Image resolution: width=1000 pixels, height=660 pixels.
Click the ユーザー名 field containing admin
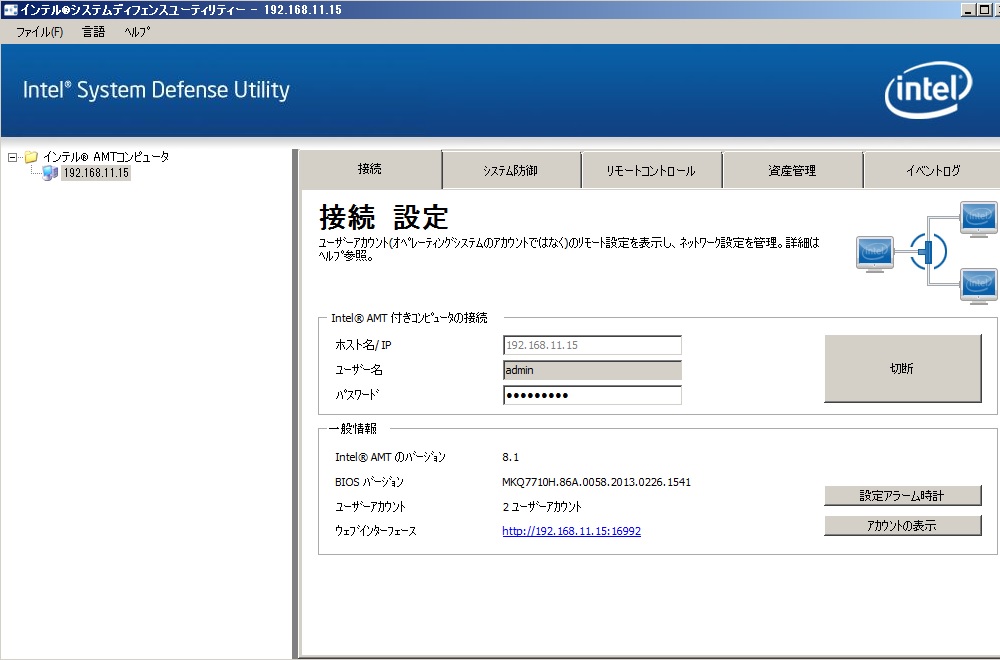click(592, 370)
